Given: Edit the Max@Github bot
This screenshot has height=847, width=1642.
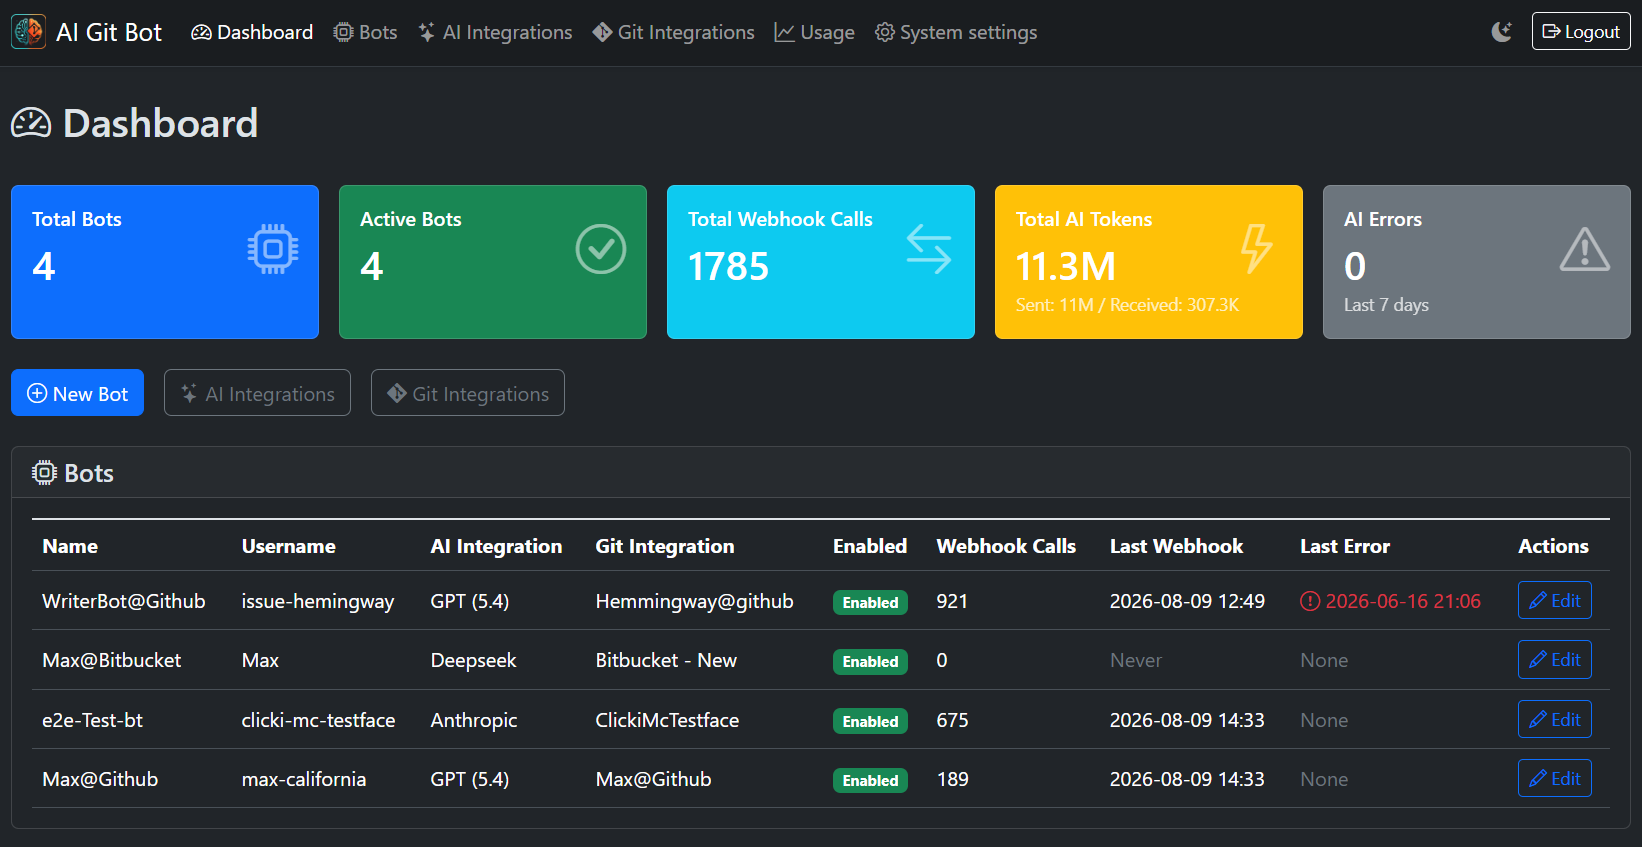Looking at the screenshot, I should [x=1554, y=778].
